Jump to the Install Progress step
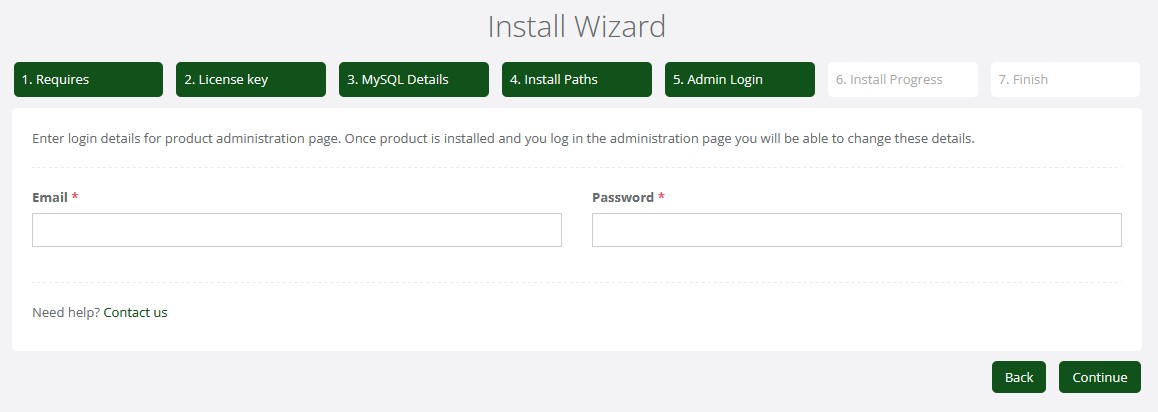 pos(902,79)
